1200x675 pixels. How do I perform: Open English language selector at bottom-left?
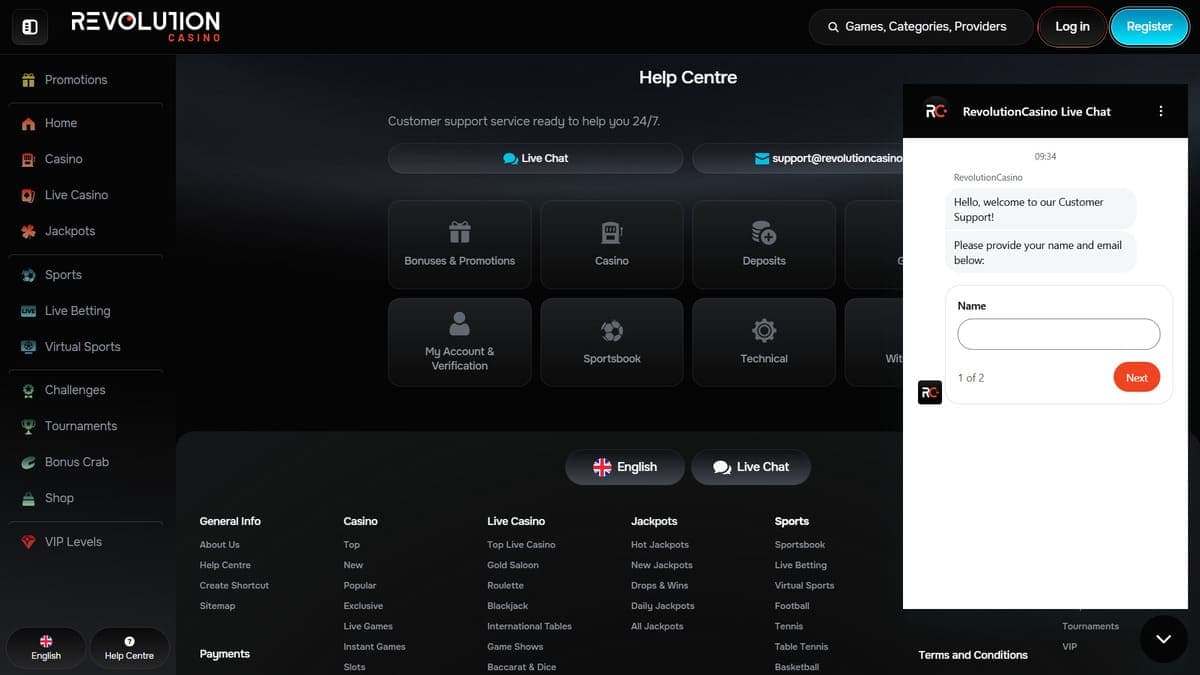click(x=46, y=648)
